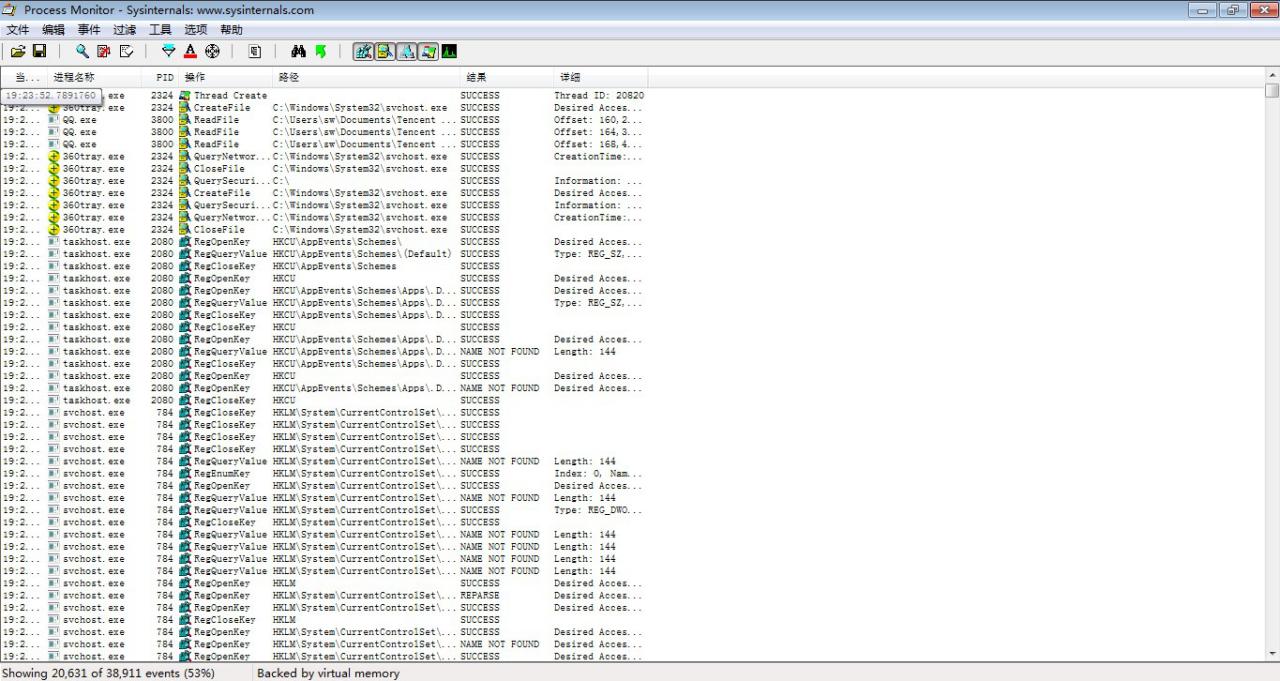Click the 进程名称 column header
1280x681 pixels.
click(74, 77)
